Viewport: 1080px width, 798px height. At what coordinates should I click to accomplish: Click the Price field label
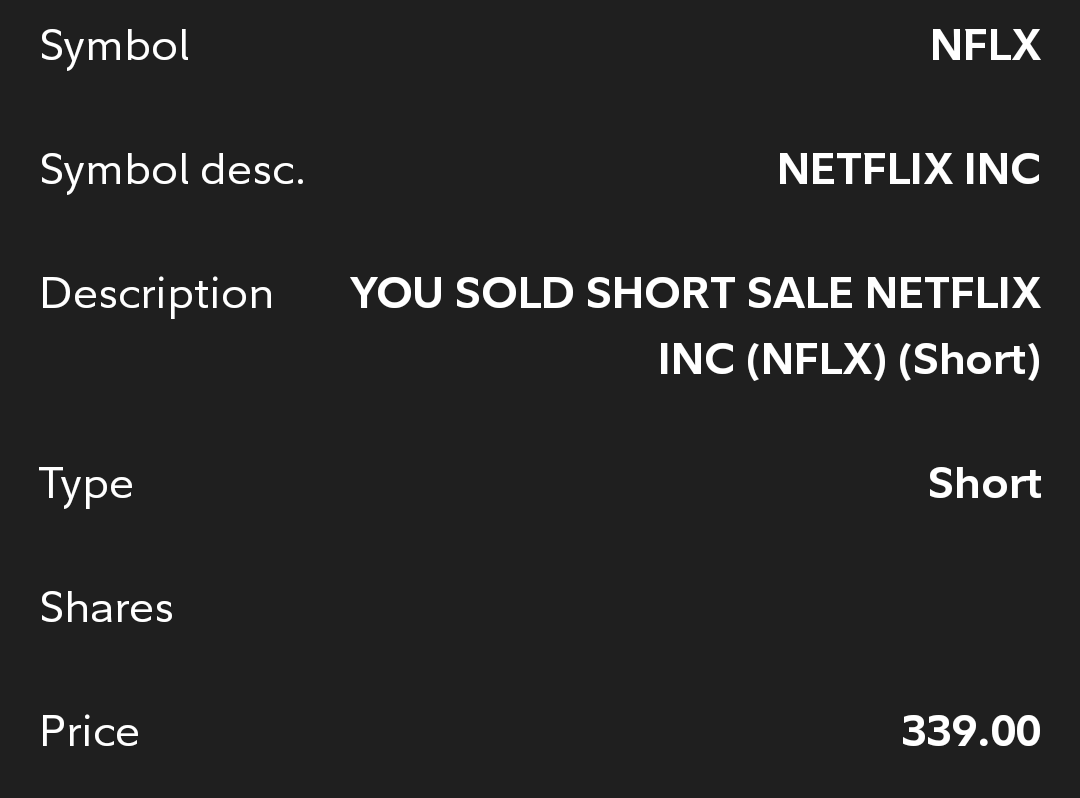point(89,732)
